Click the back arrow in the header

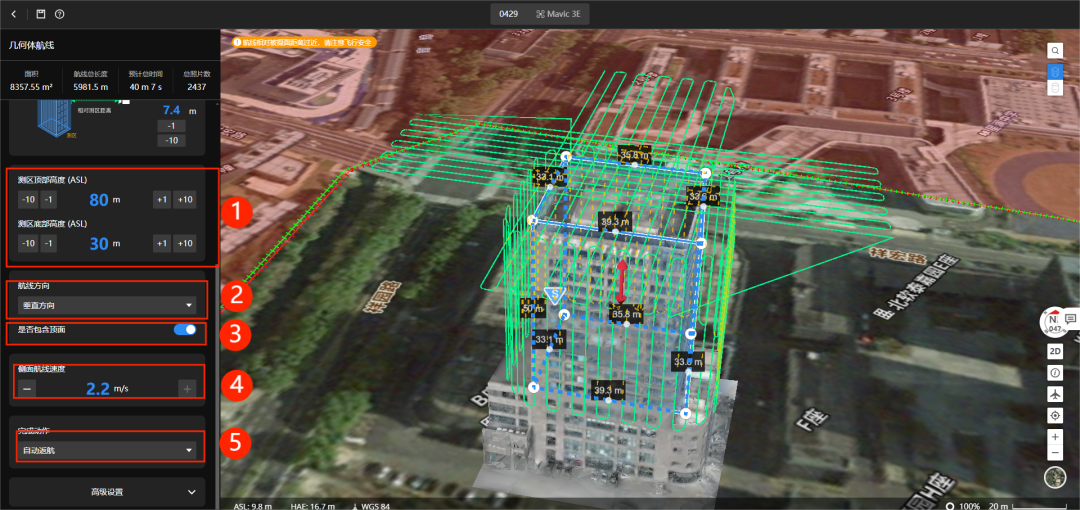click(x=14, y=14)
